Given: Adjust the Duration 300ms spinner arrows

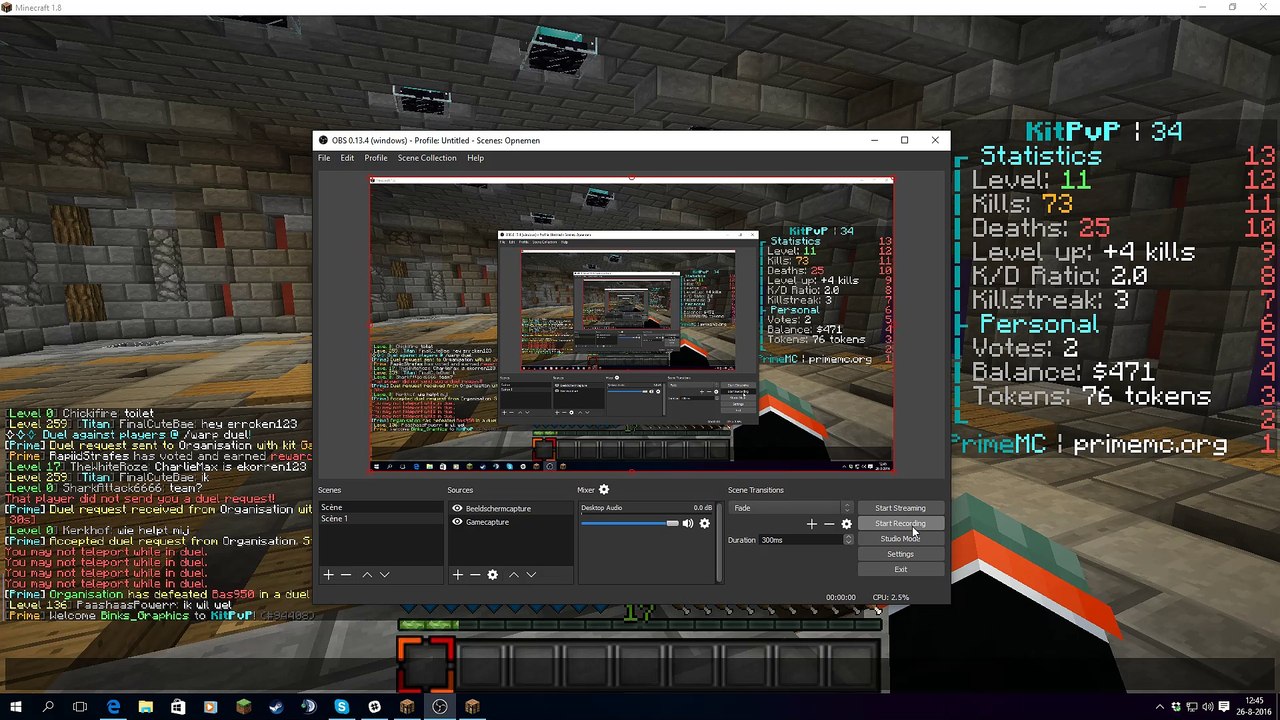Looking at the screenshot, I should click(848, 540).
